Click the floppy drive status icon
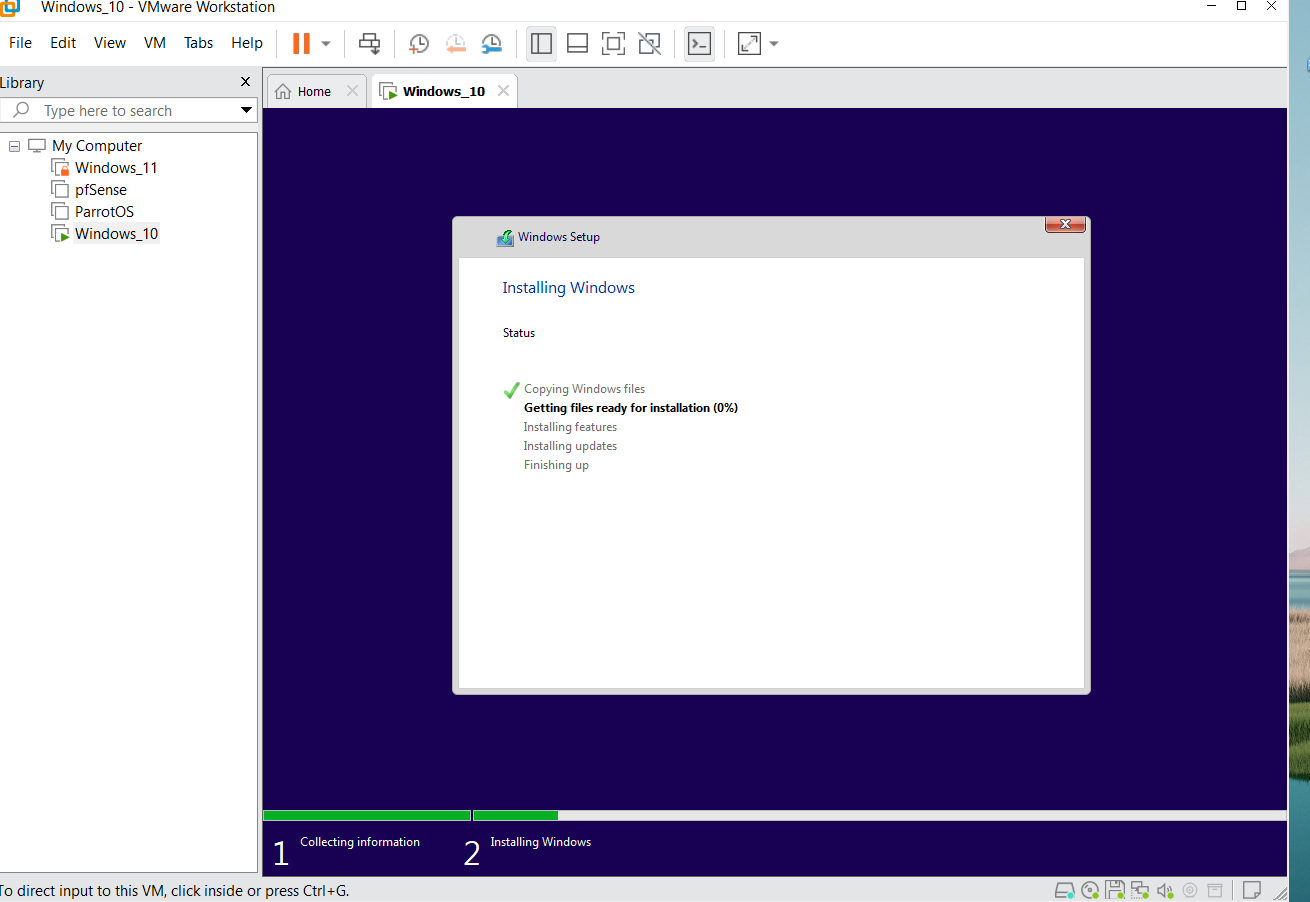Viewport: 1310px width, 902px height. pyautogui.click(x=1115, y=890)
